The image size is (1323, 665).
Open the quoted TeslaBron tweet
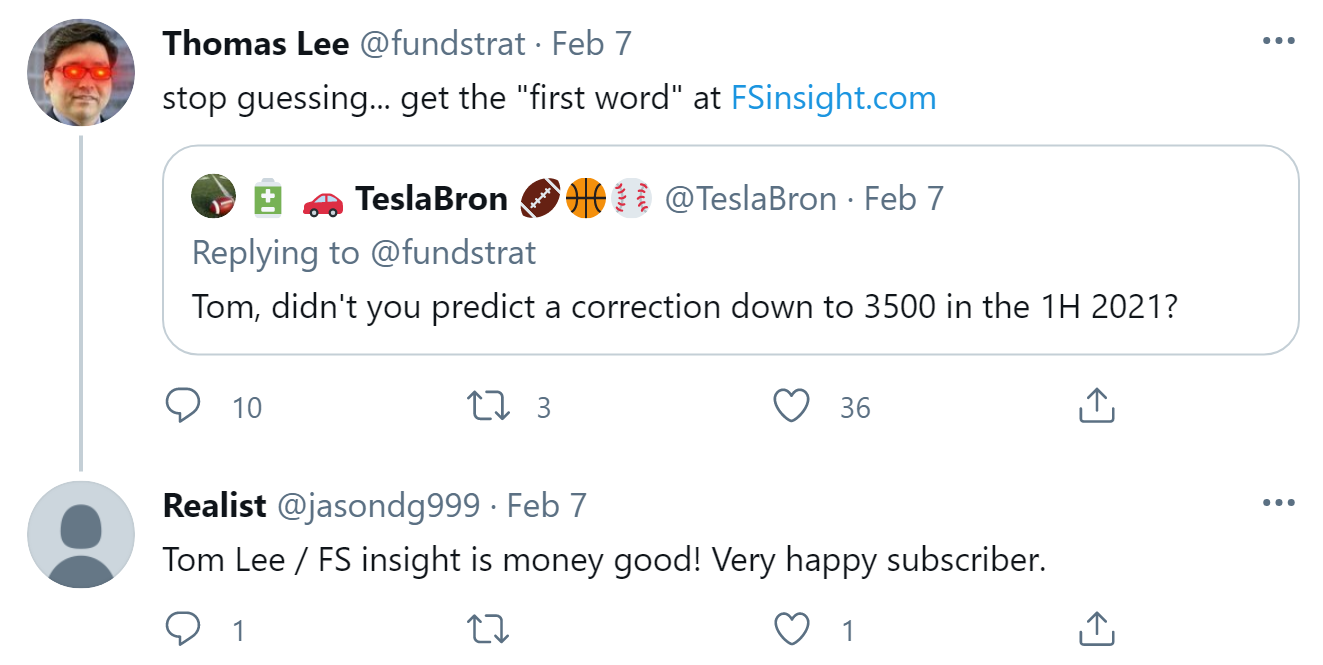[x=730, y=305]
